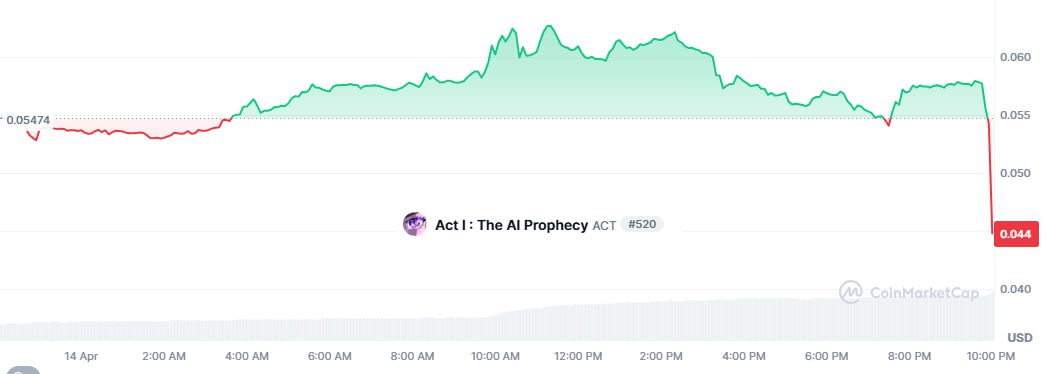Click the 0.050 price axis label

point(1015,173)
